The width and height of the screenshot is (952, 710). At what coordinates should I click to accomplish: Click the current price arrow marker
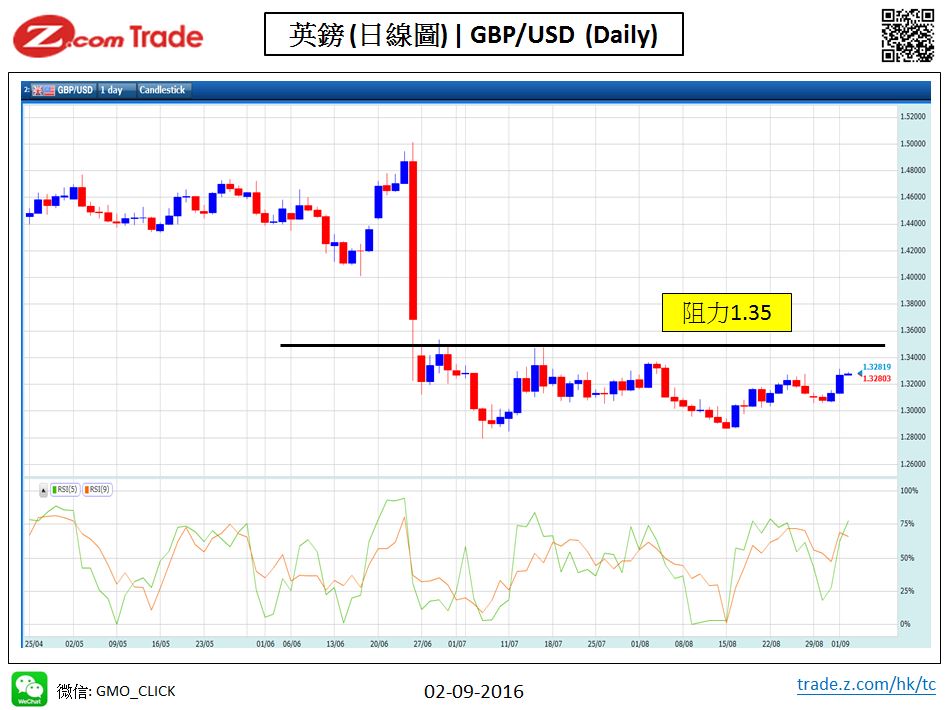(x=860, y=373)
